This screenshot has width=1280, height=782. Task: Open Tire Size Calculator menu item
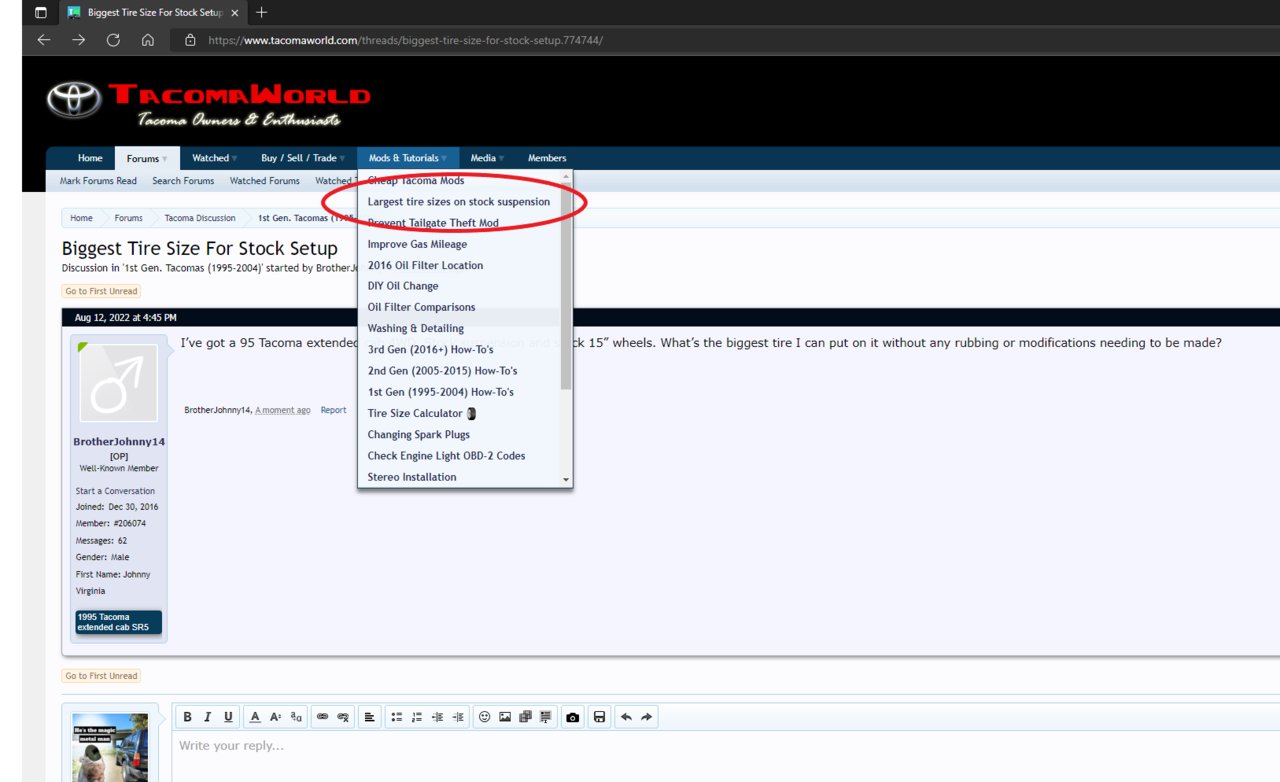tap(421, 413)
